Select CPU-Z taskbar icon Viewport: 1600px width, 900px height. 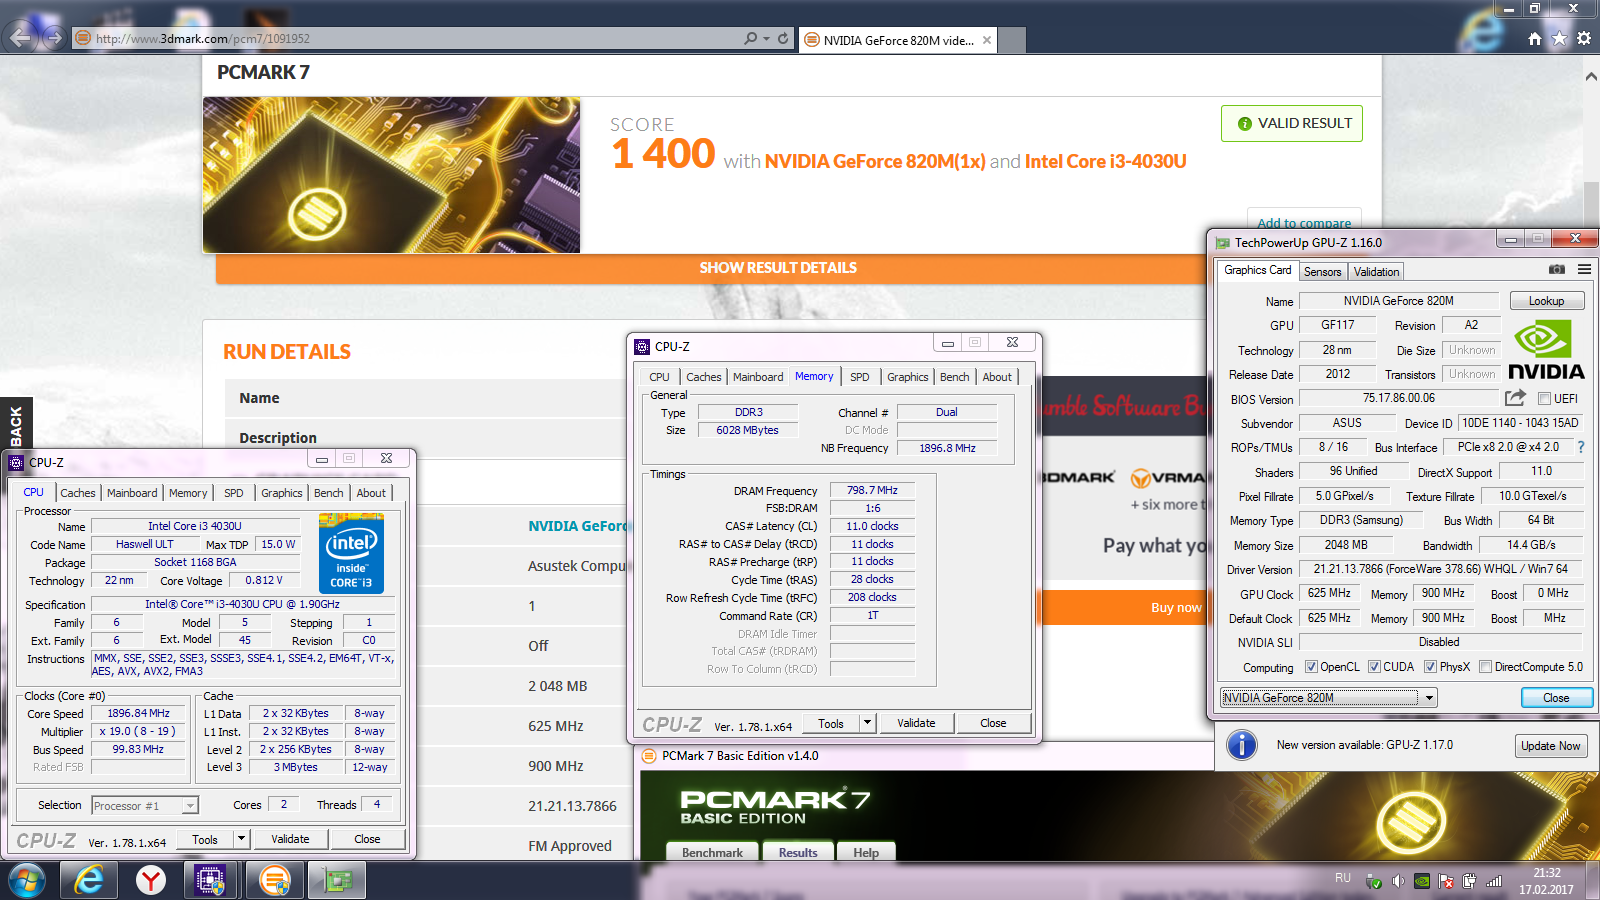(x=210, y=880)
